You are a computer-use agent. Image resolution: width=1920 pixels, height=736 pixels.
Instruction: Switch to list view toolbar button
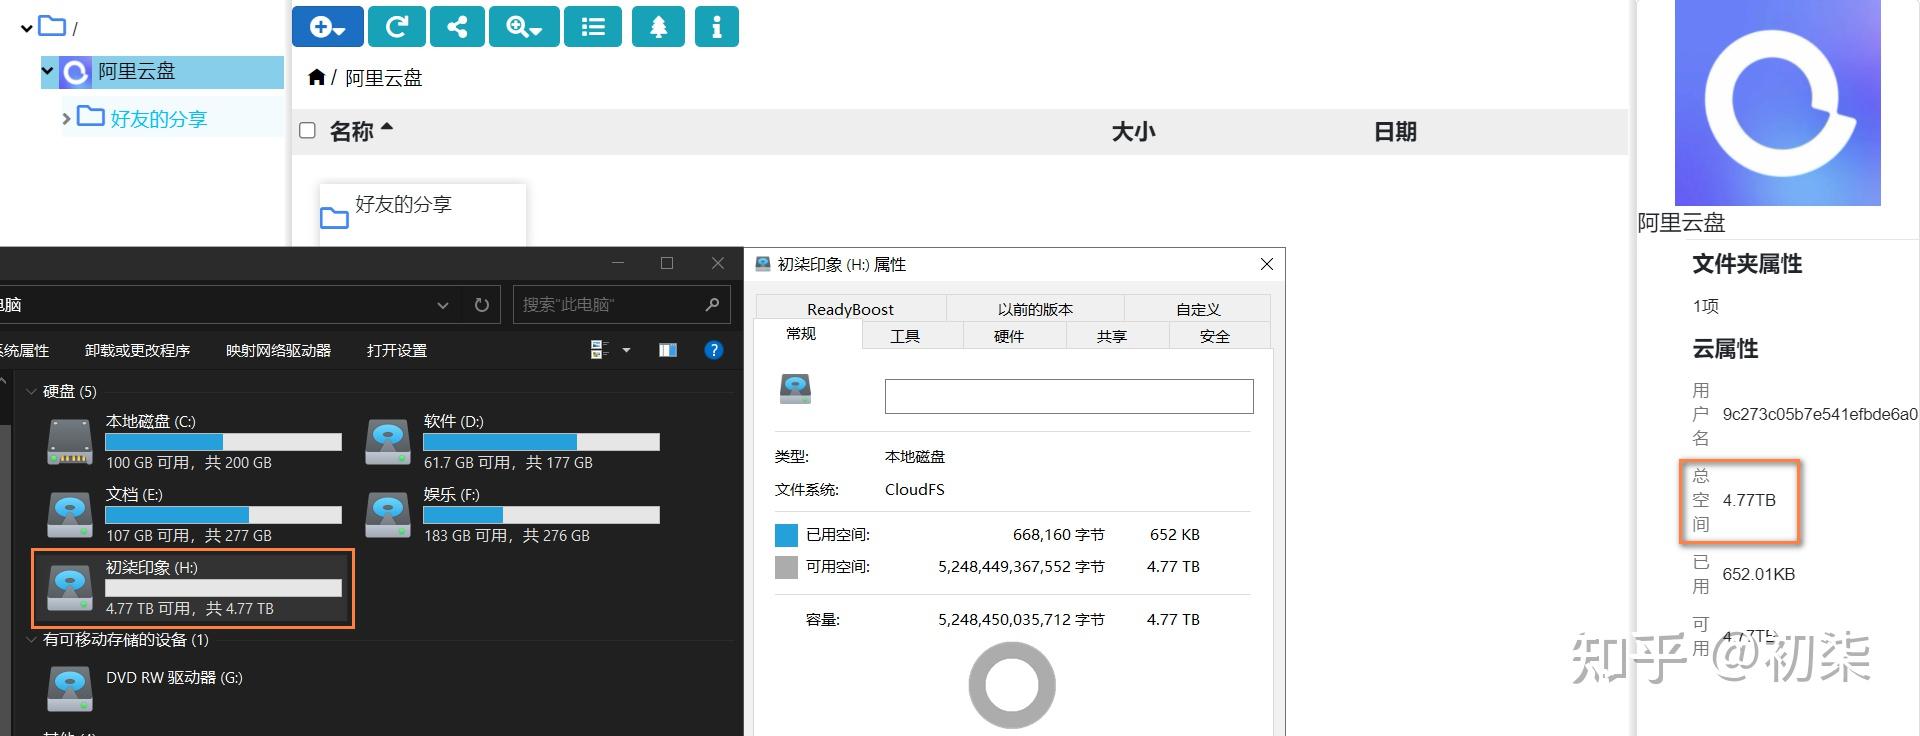(593, 27)
